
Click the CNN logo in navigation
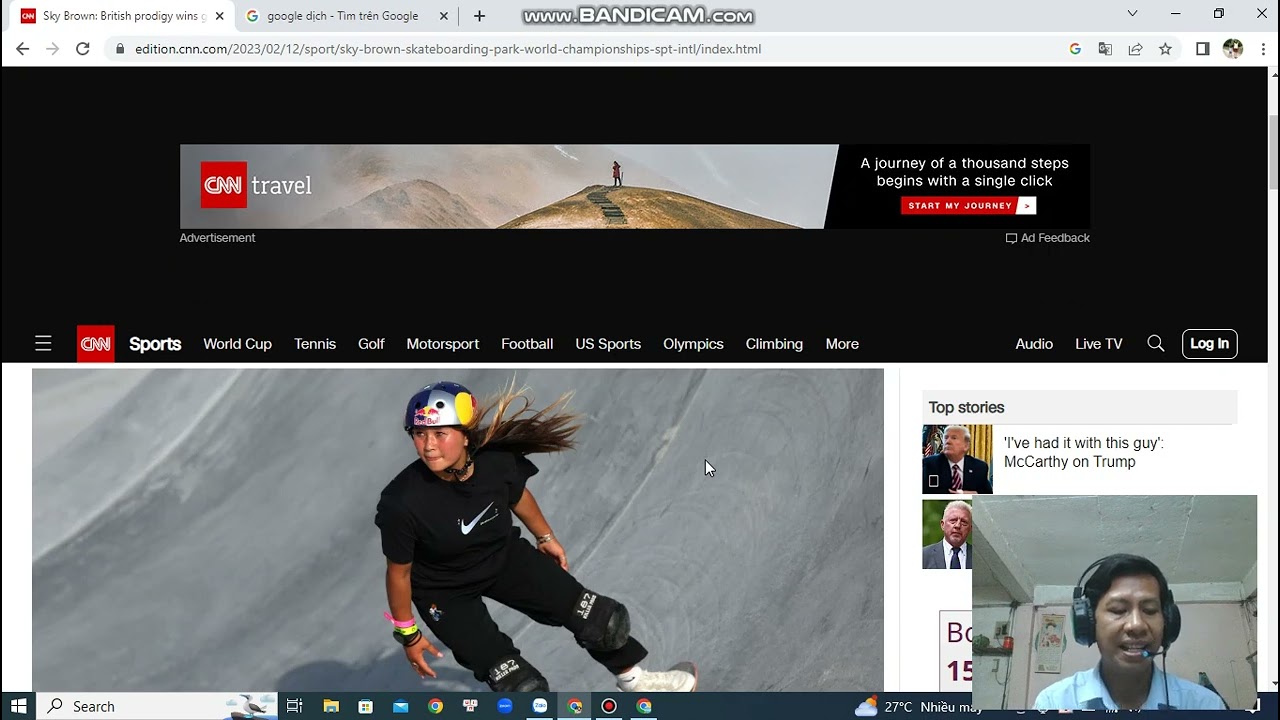coord(96,344)
